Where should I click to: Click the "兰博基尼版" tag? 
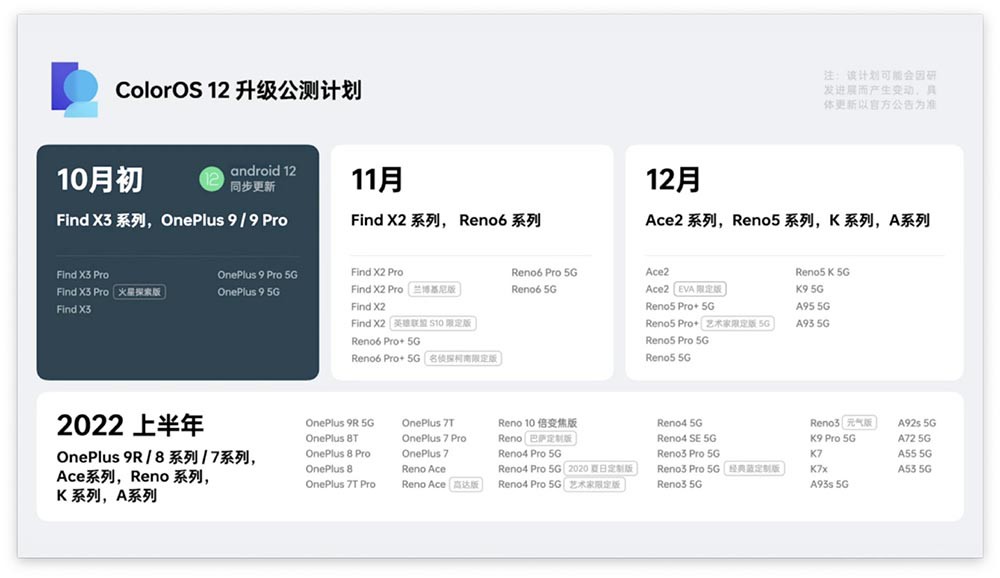pos(434,290)
